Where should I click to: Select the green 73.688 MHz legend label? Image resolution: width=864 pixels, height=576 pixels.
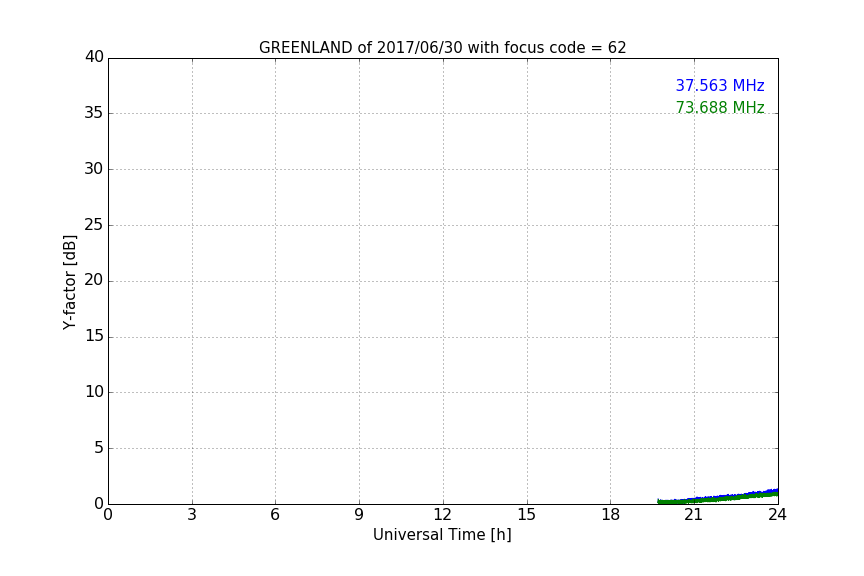point(720,107)
